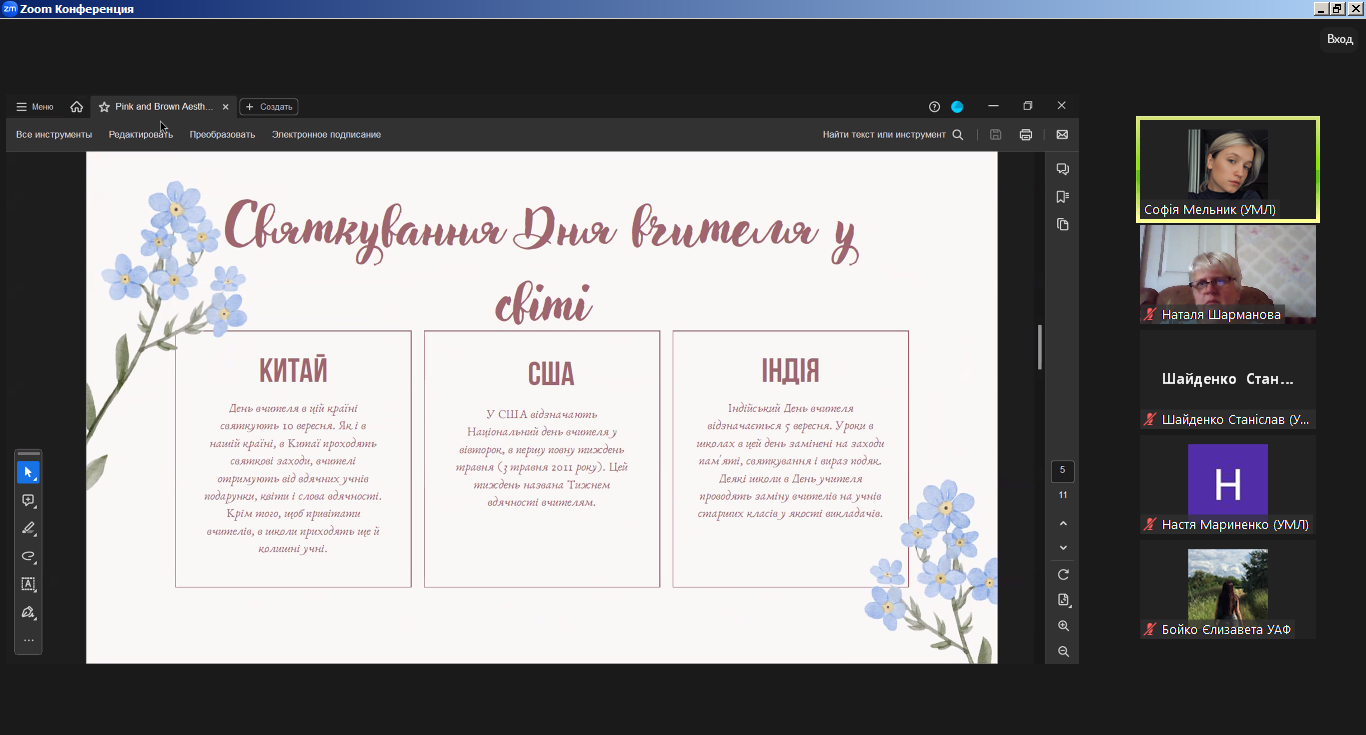Click the Zoom Конференция title icon
1366x735 pixels.
(9, 8)
